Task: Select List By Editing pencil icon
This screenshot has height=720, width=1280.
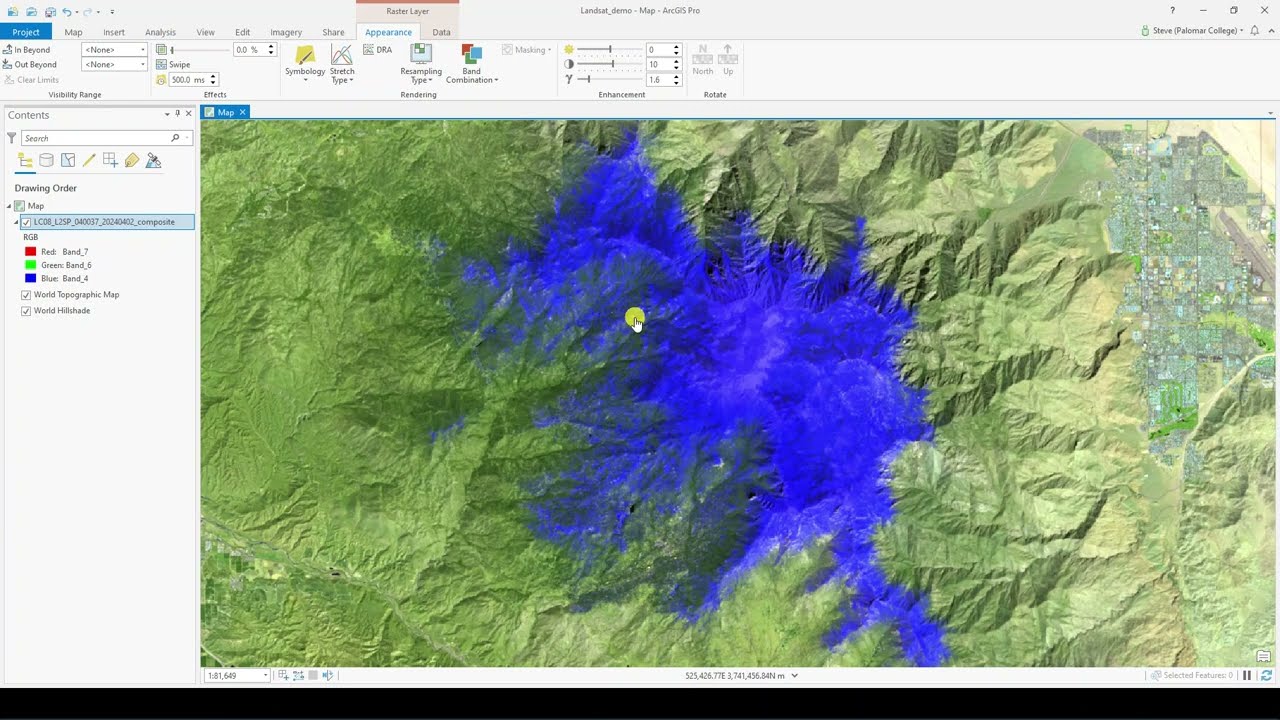Action: tap(89, 160)
